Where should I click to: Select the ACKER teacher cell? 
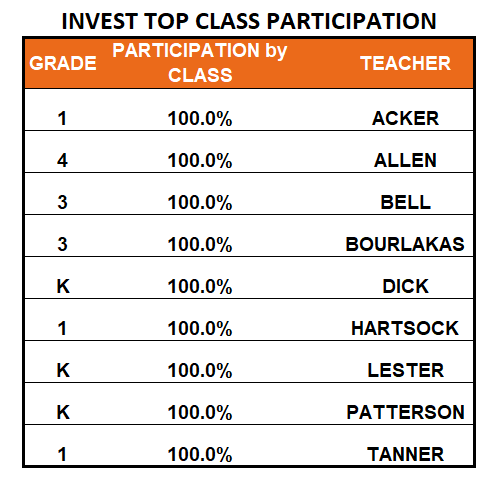pos(405,118)
